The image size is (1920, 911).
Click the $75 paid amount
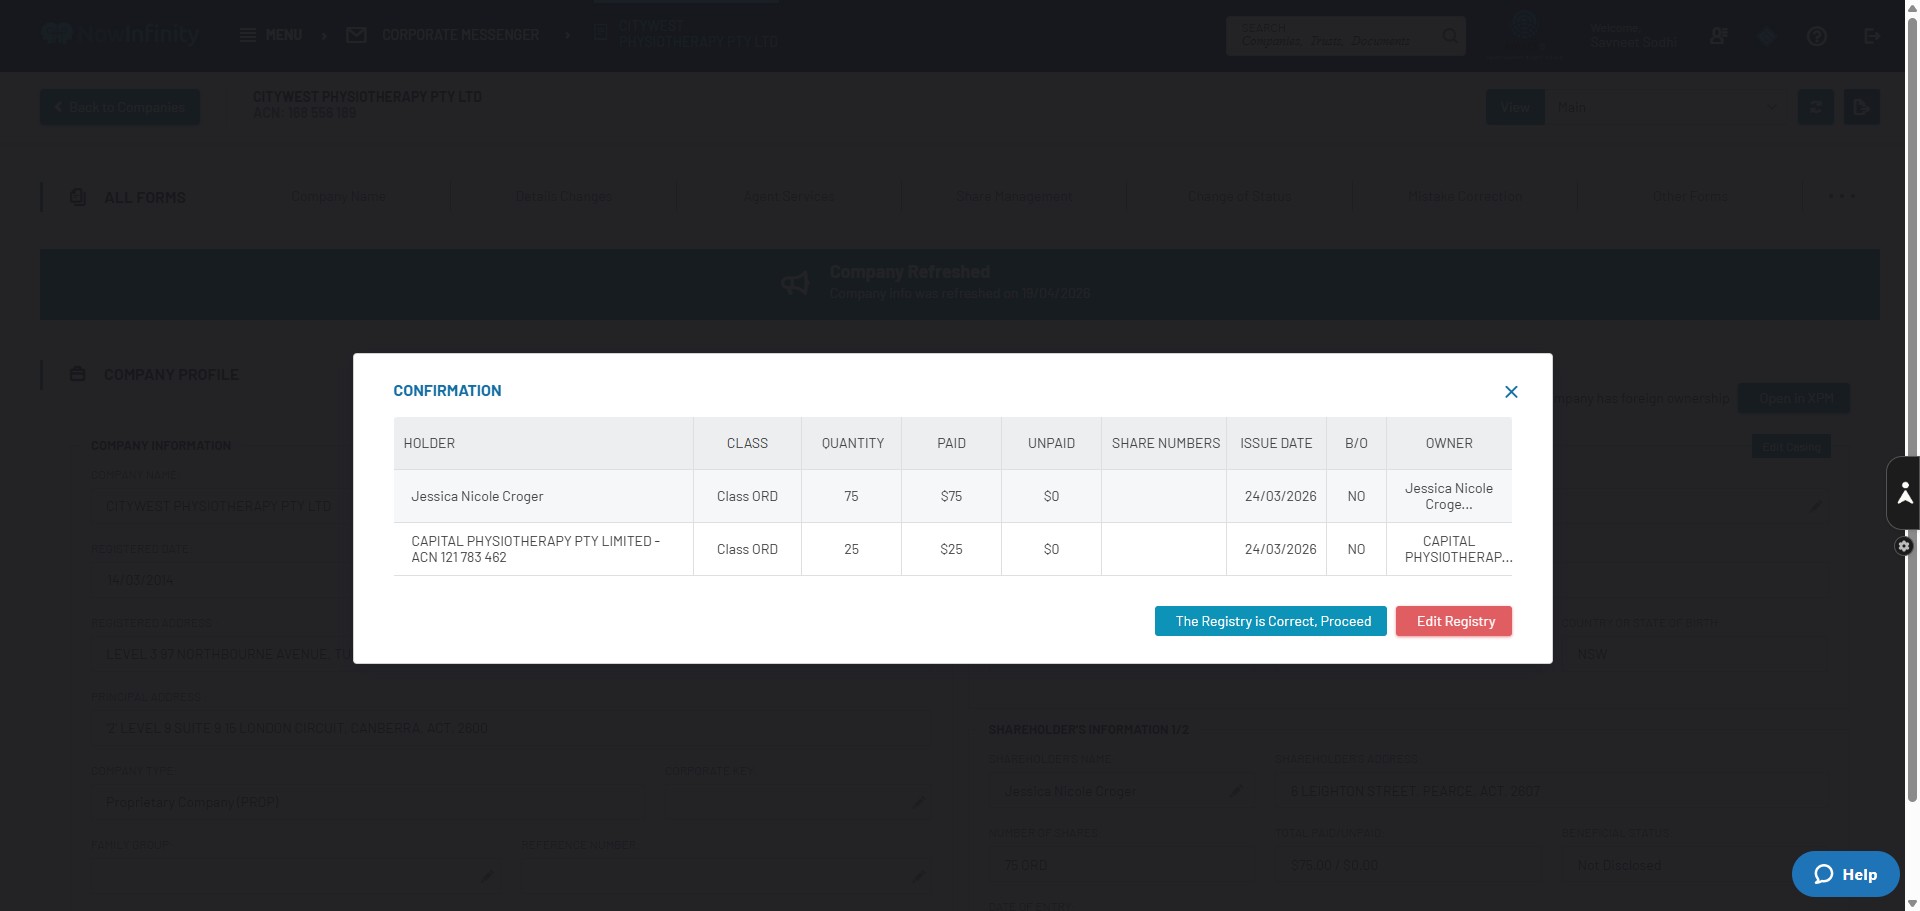(951, 496)
